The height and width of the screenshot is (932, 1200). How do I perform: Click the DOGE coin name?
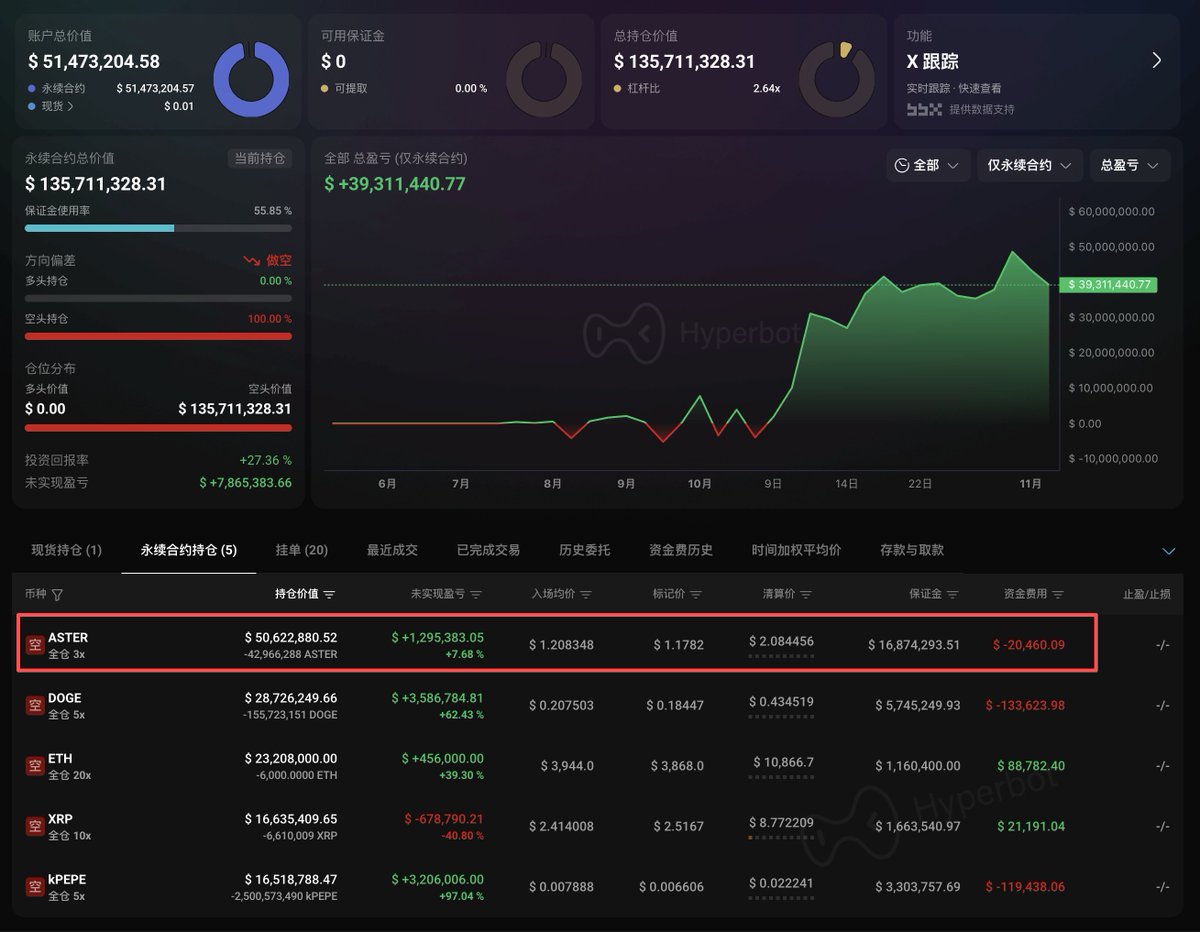[x=65, y=698]
